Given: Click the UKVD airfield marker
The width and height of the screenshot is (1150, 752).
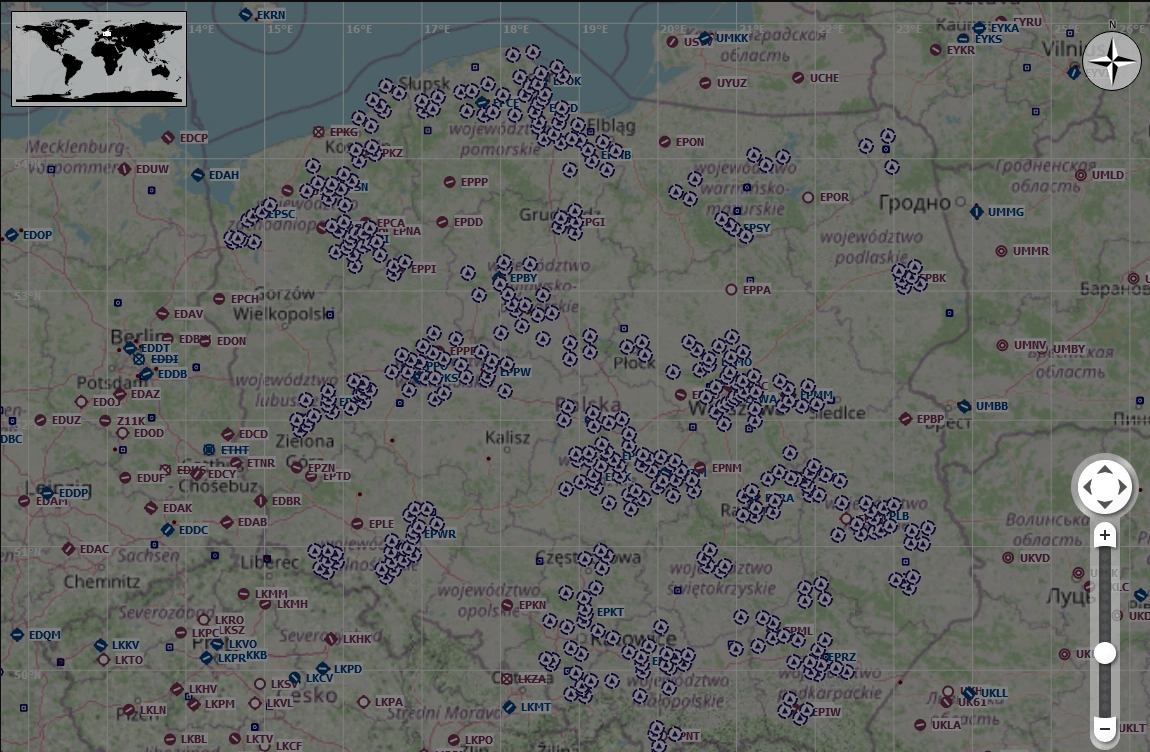Looking at the screenshot, I should pyautogui.click(x=1008, y=558).
